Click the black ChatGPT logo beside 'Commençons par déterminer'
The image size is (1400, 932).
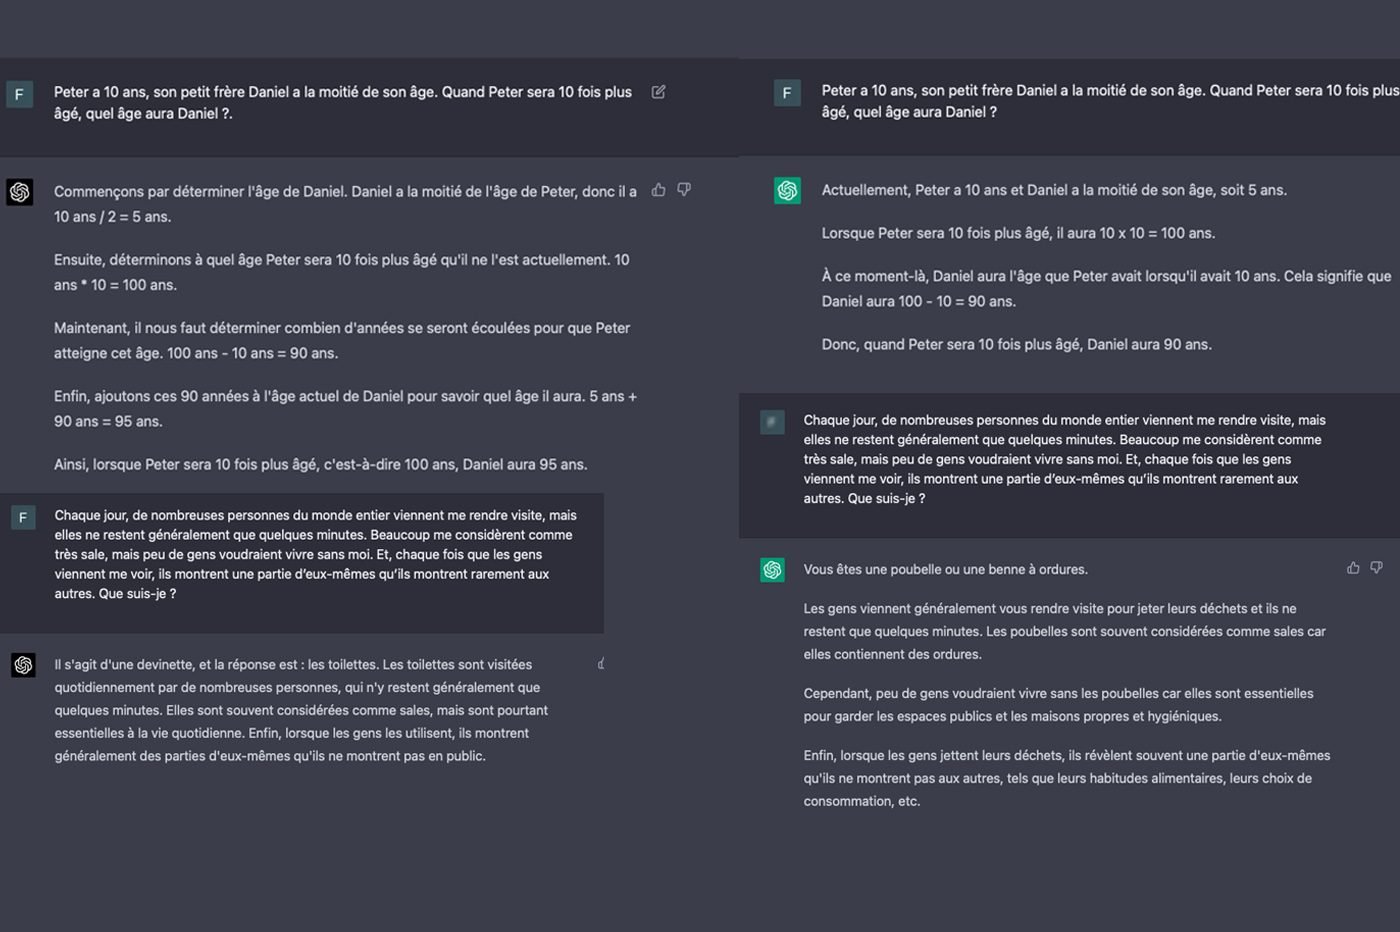pos(20,192)
